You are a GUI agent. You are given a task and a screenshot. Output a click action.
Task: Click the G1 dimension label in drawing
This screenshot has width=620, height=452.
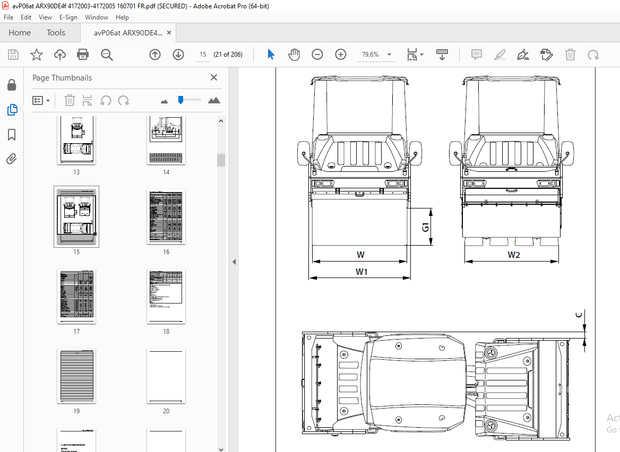[x=425, y=227]
